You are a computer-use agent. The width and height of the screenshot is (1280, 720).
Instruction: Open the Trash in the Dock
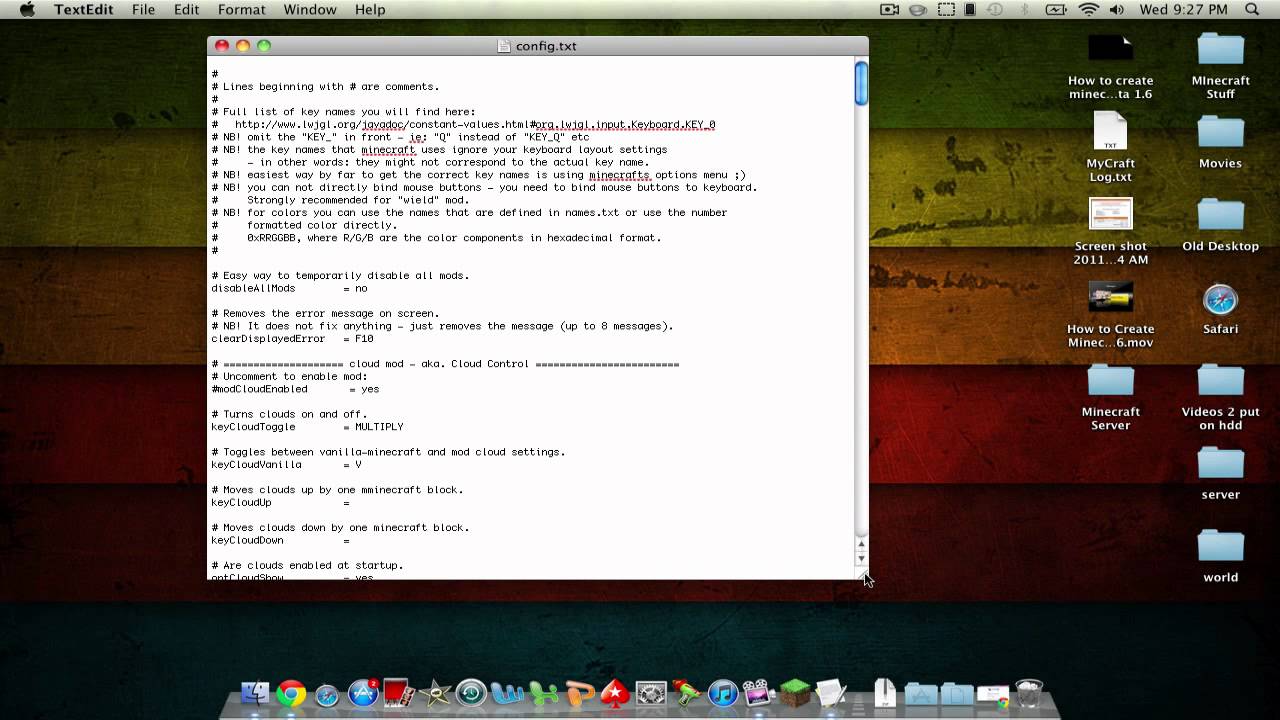coord(1029,692)
